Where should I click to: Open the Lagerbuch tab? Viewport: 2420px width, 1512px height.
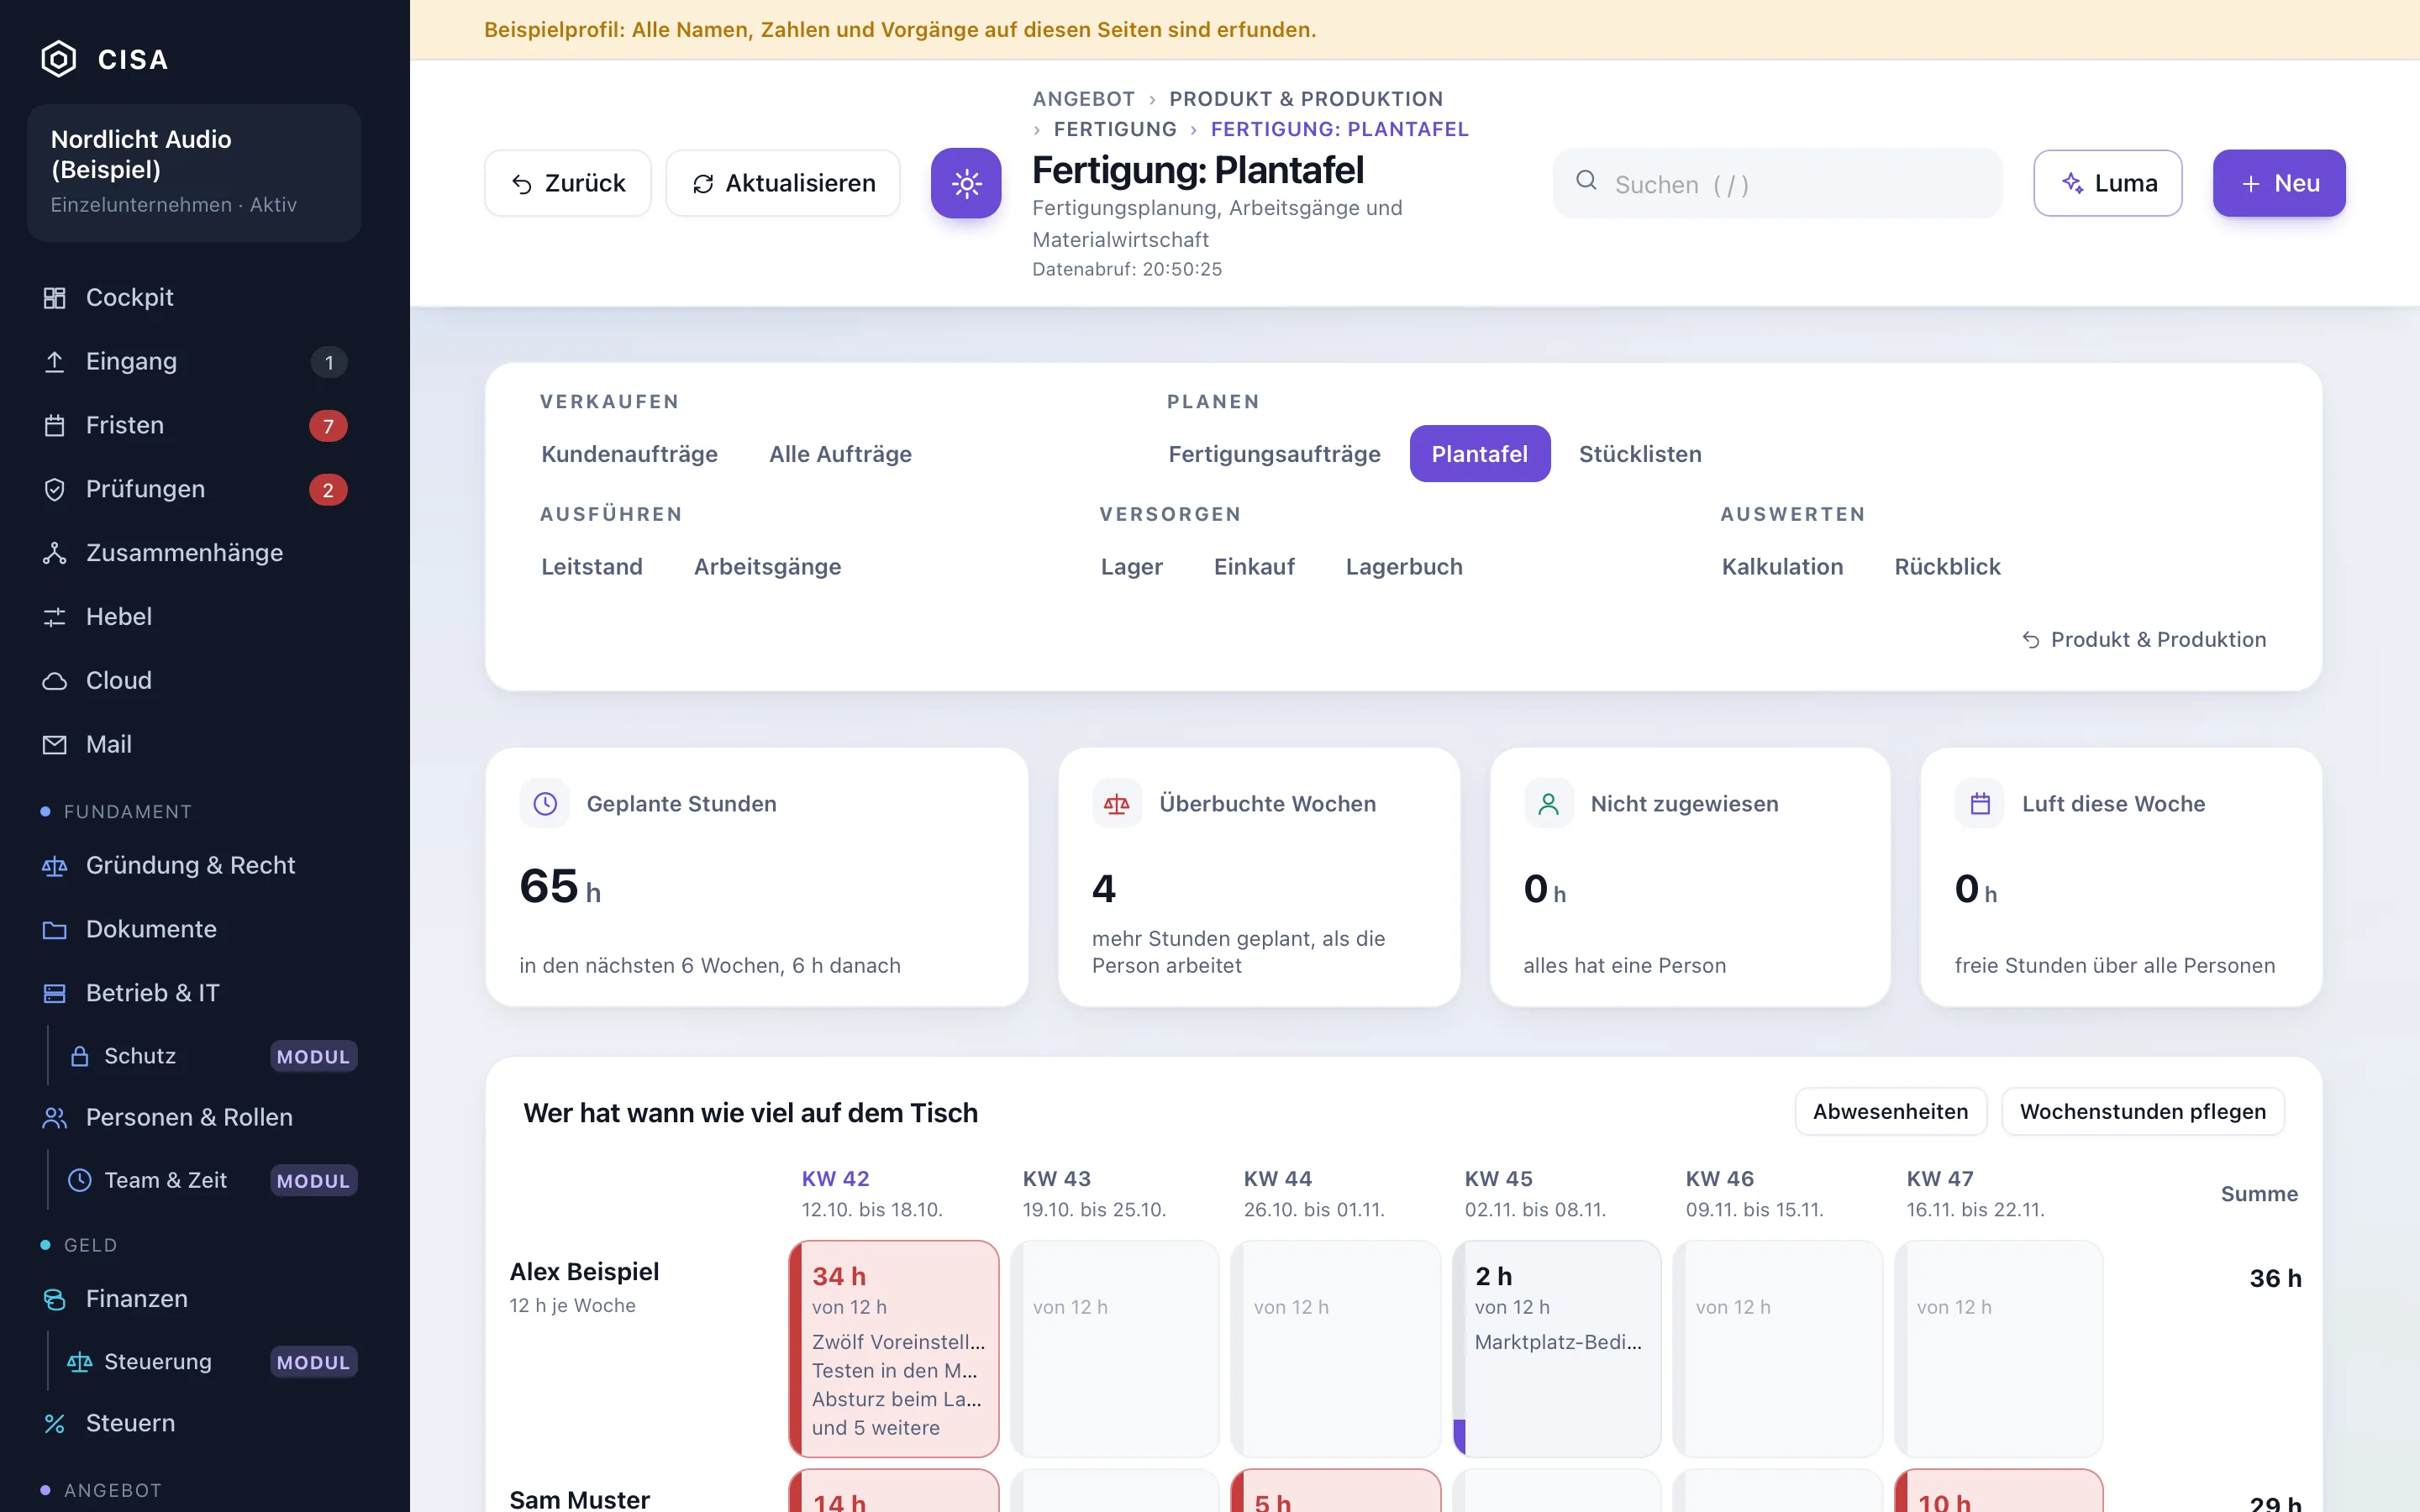1404,567
